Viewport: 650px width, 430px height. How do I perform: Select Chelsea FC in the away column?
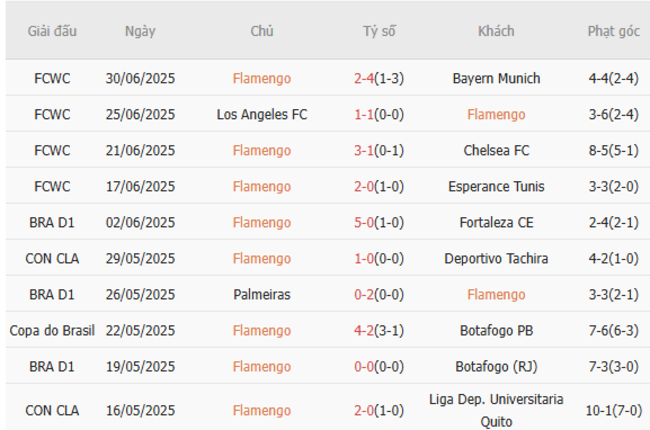coord(496,150)
